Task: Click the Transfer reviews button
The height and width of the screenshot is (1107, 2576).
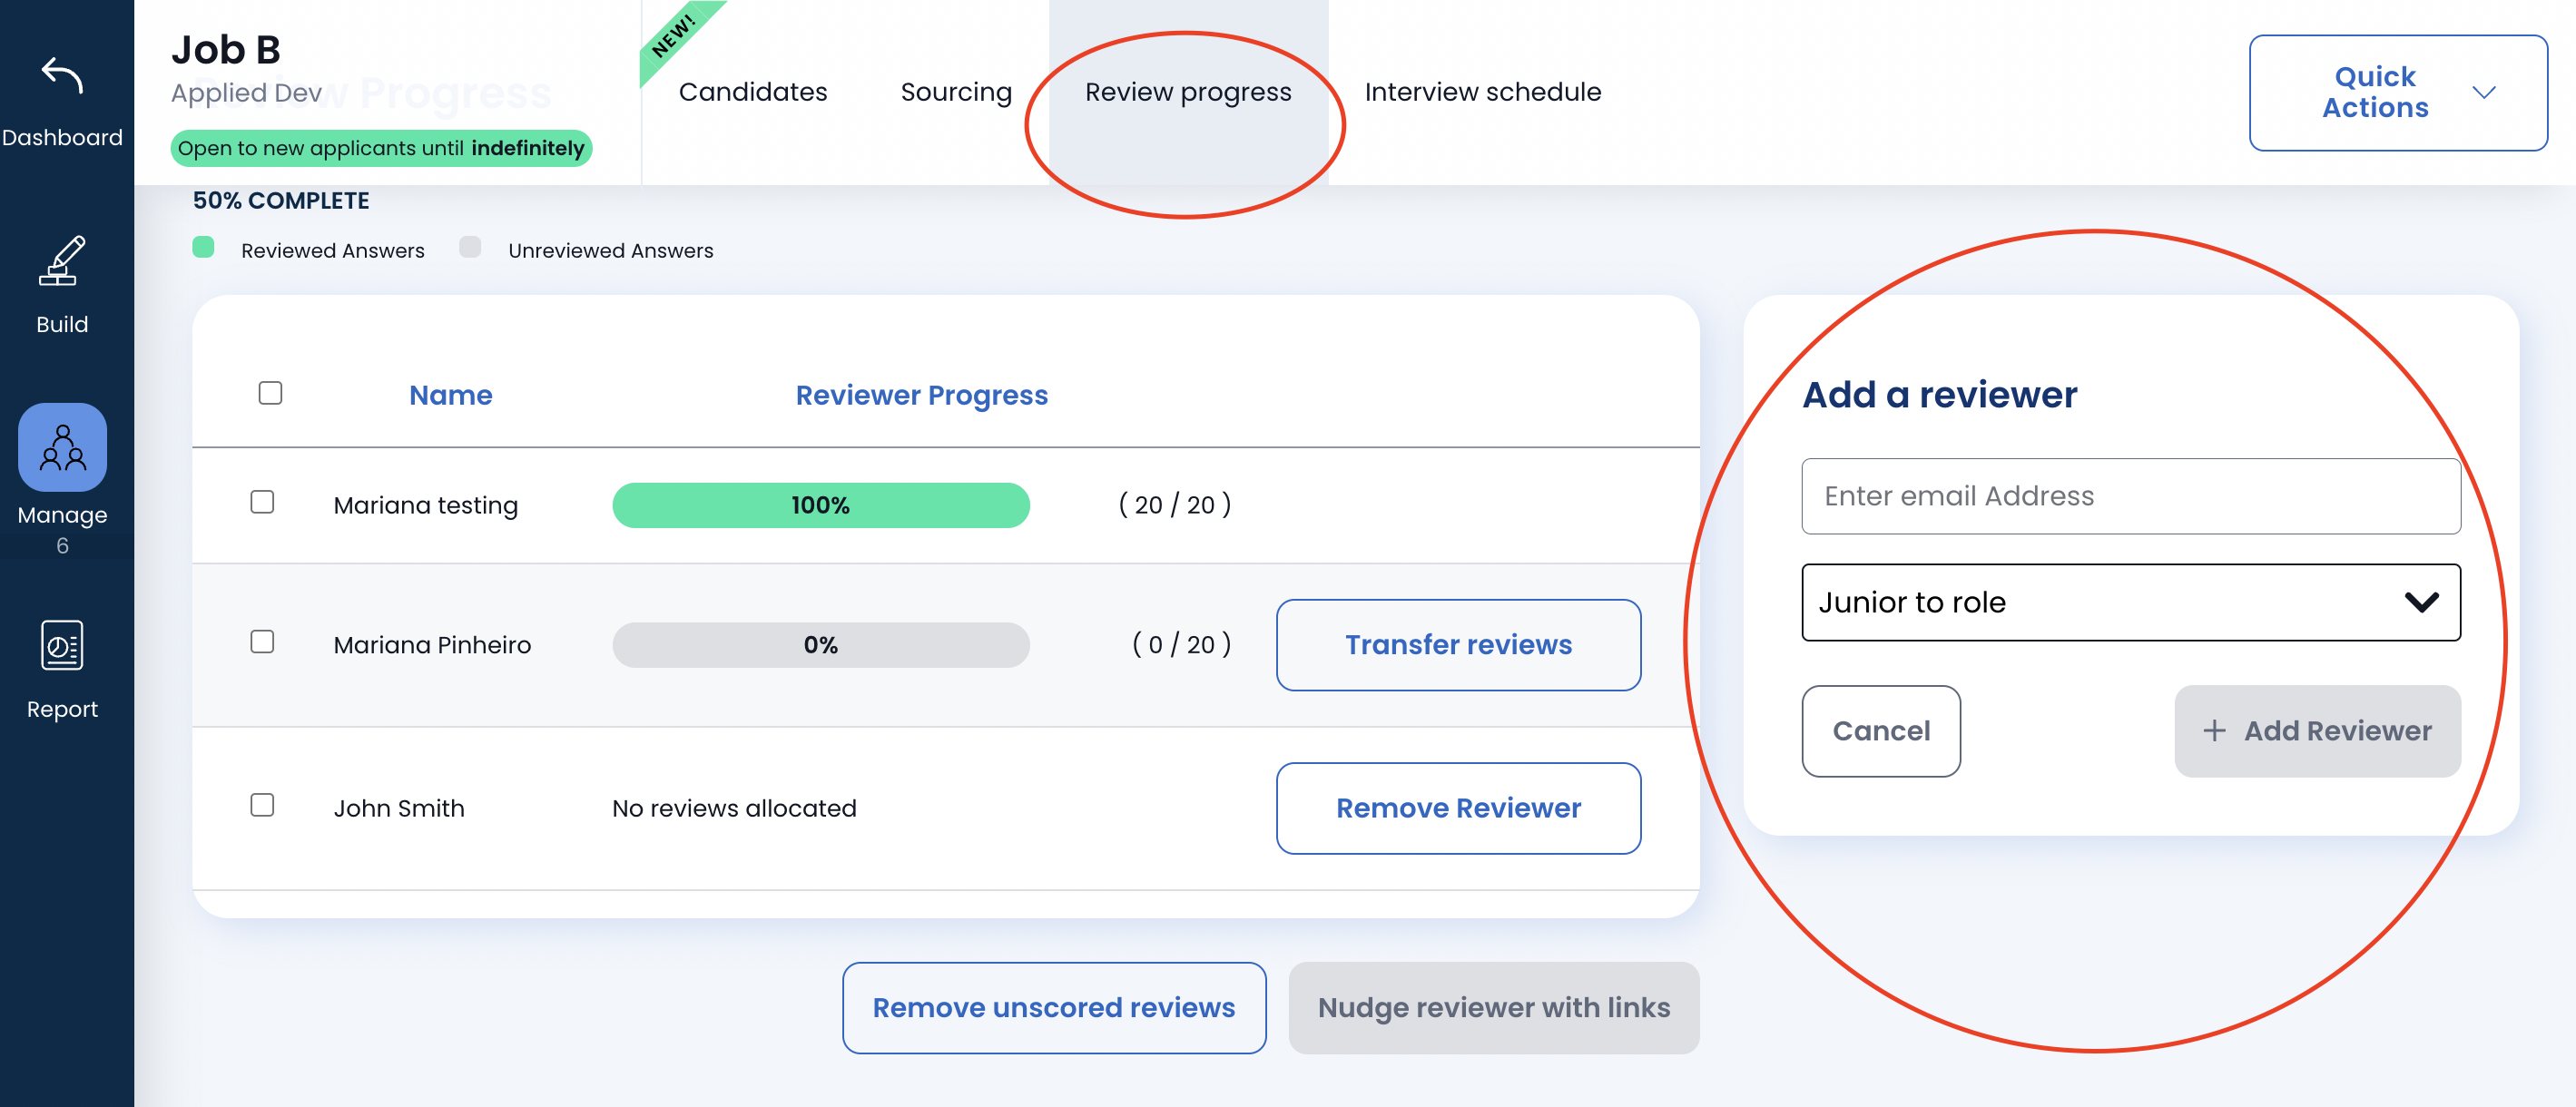Action: point(1457,645)
